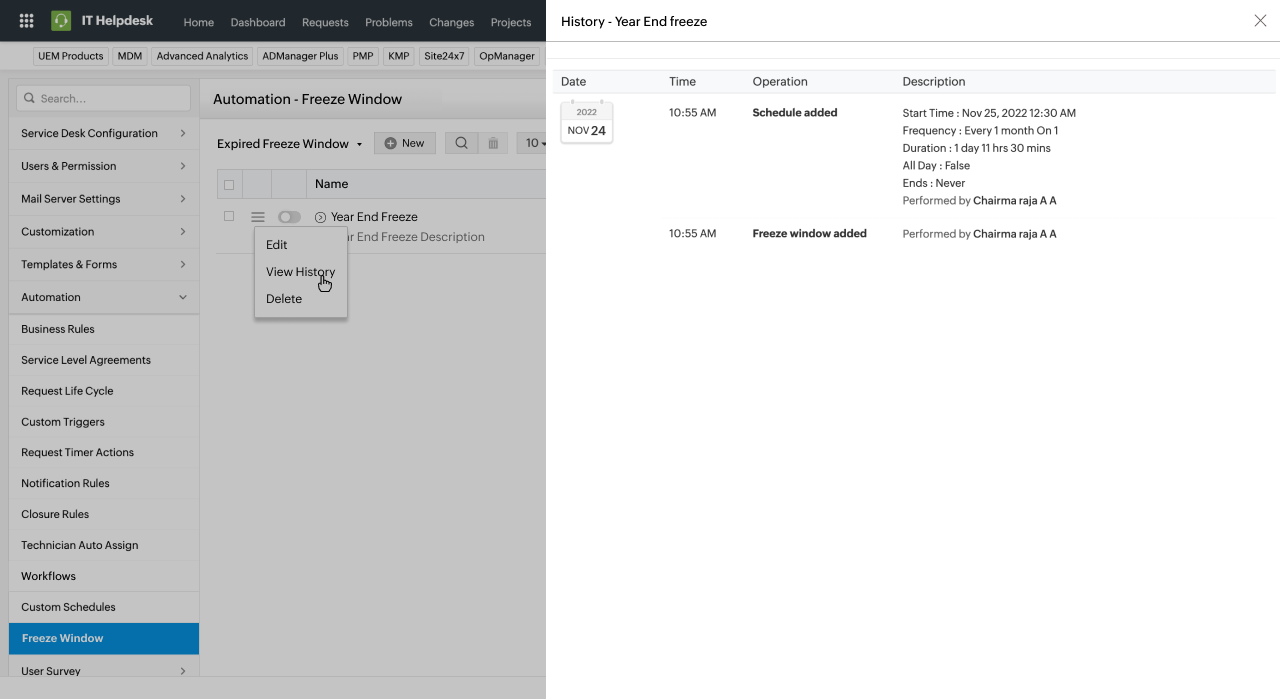The image size is (1280, 699).
Task: Open the hamburger actions menu for row
Action: [x=258, y=217]
